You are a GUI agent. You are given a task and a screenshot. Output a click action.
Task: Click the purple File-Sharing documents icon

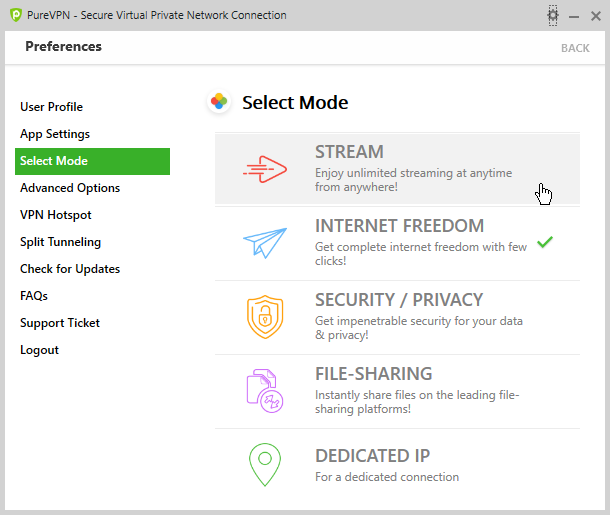coord(265,391)
